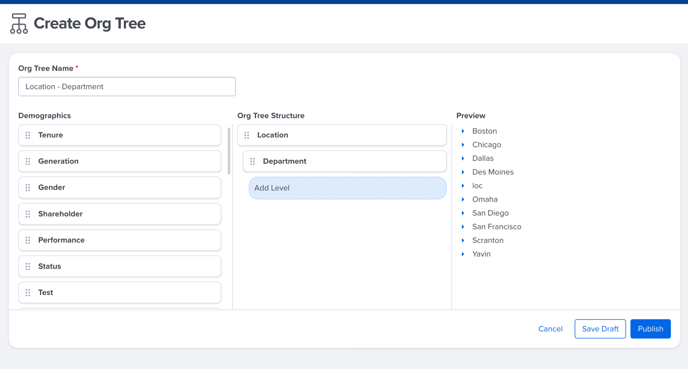This screenshot has width=688, height=369.
Task: Select the Omaha item in Preview
Action: (x=485, y=199)
